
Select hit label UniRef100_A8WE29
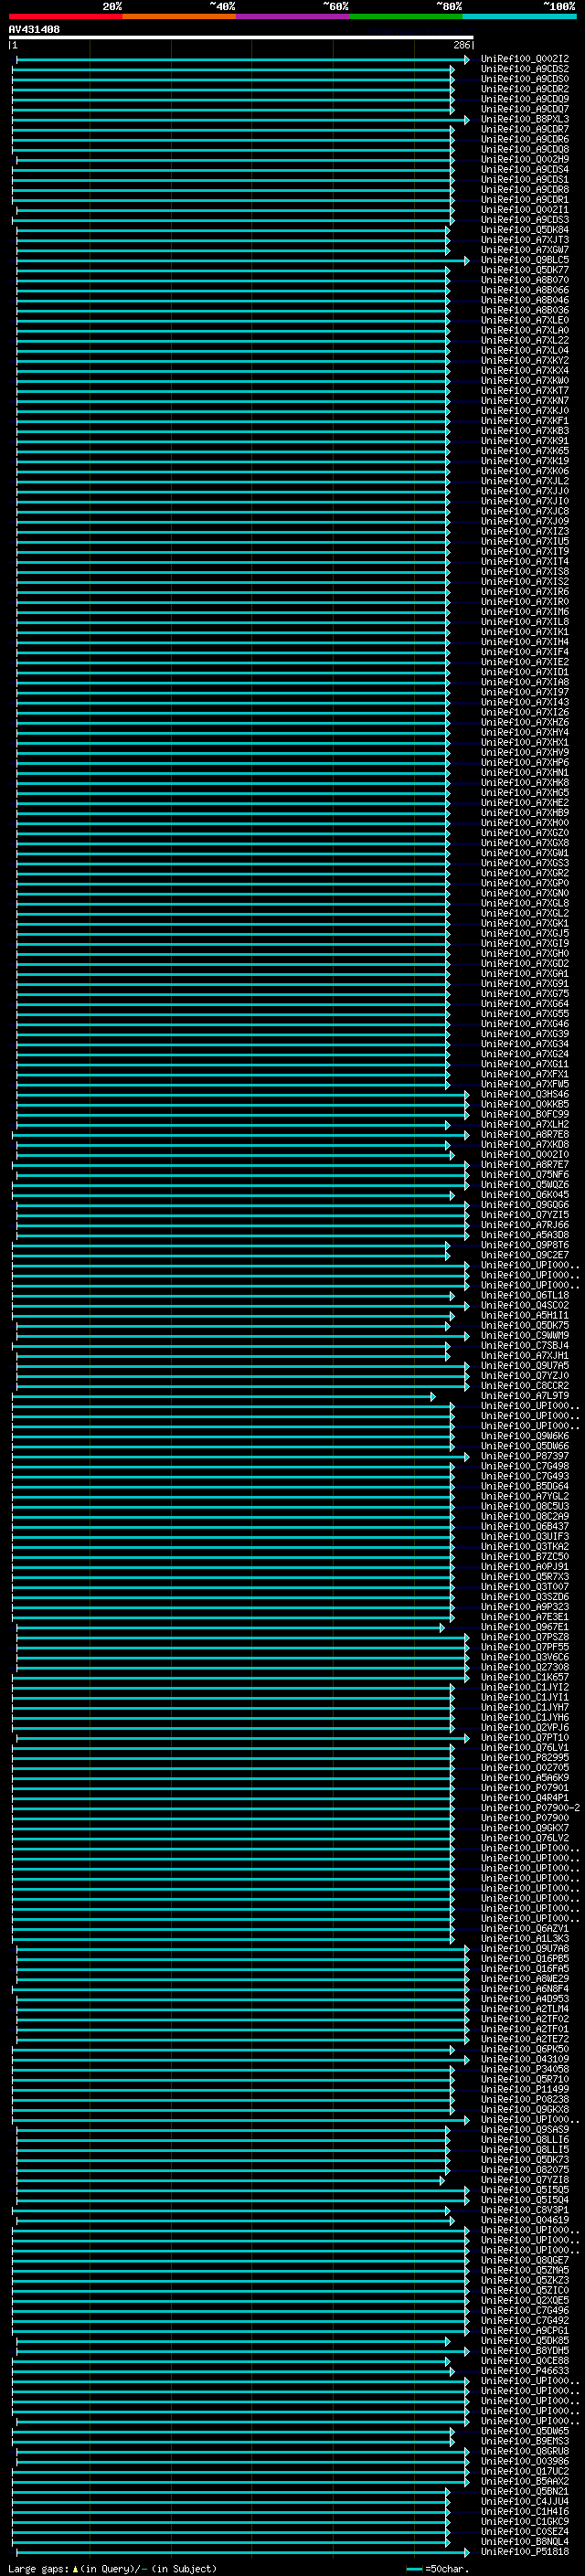pos(525,1979)
